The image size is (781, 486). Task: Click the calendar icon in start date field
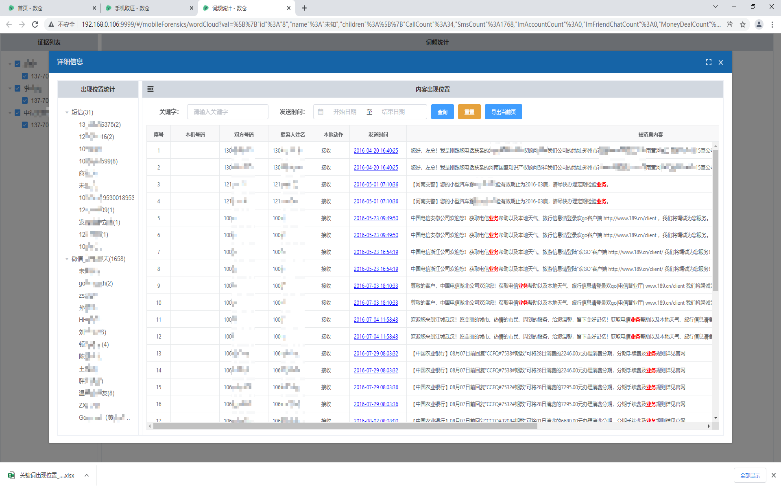320,112
